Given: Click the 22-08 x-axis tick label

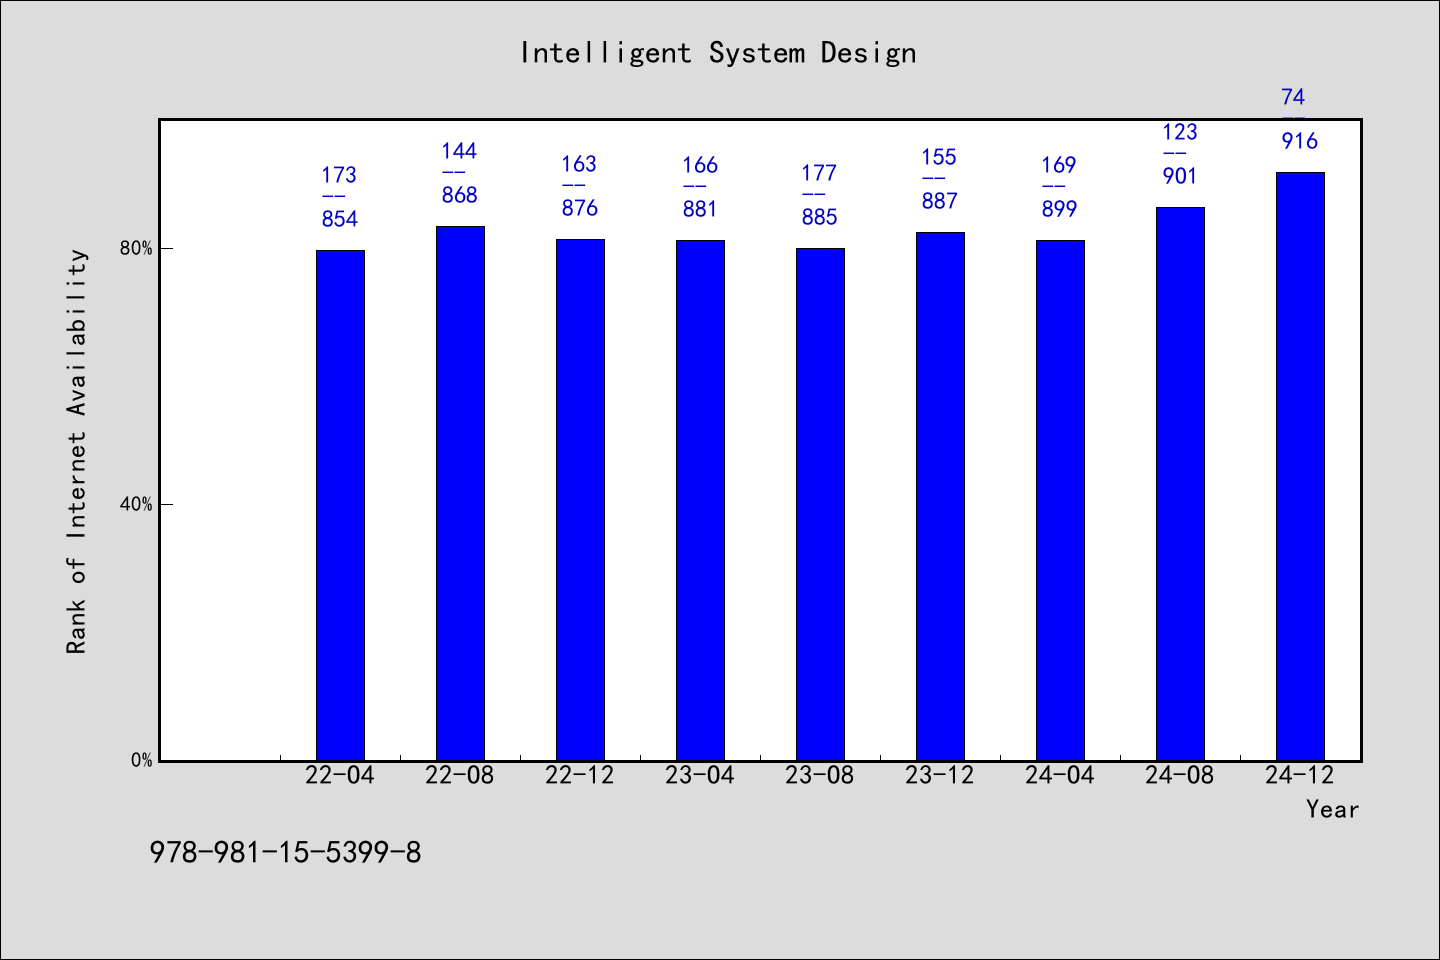Looking at the screenshot, I should pos(460,775).
